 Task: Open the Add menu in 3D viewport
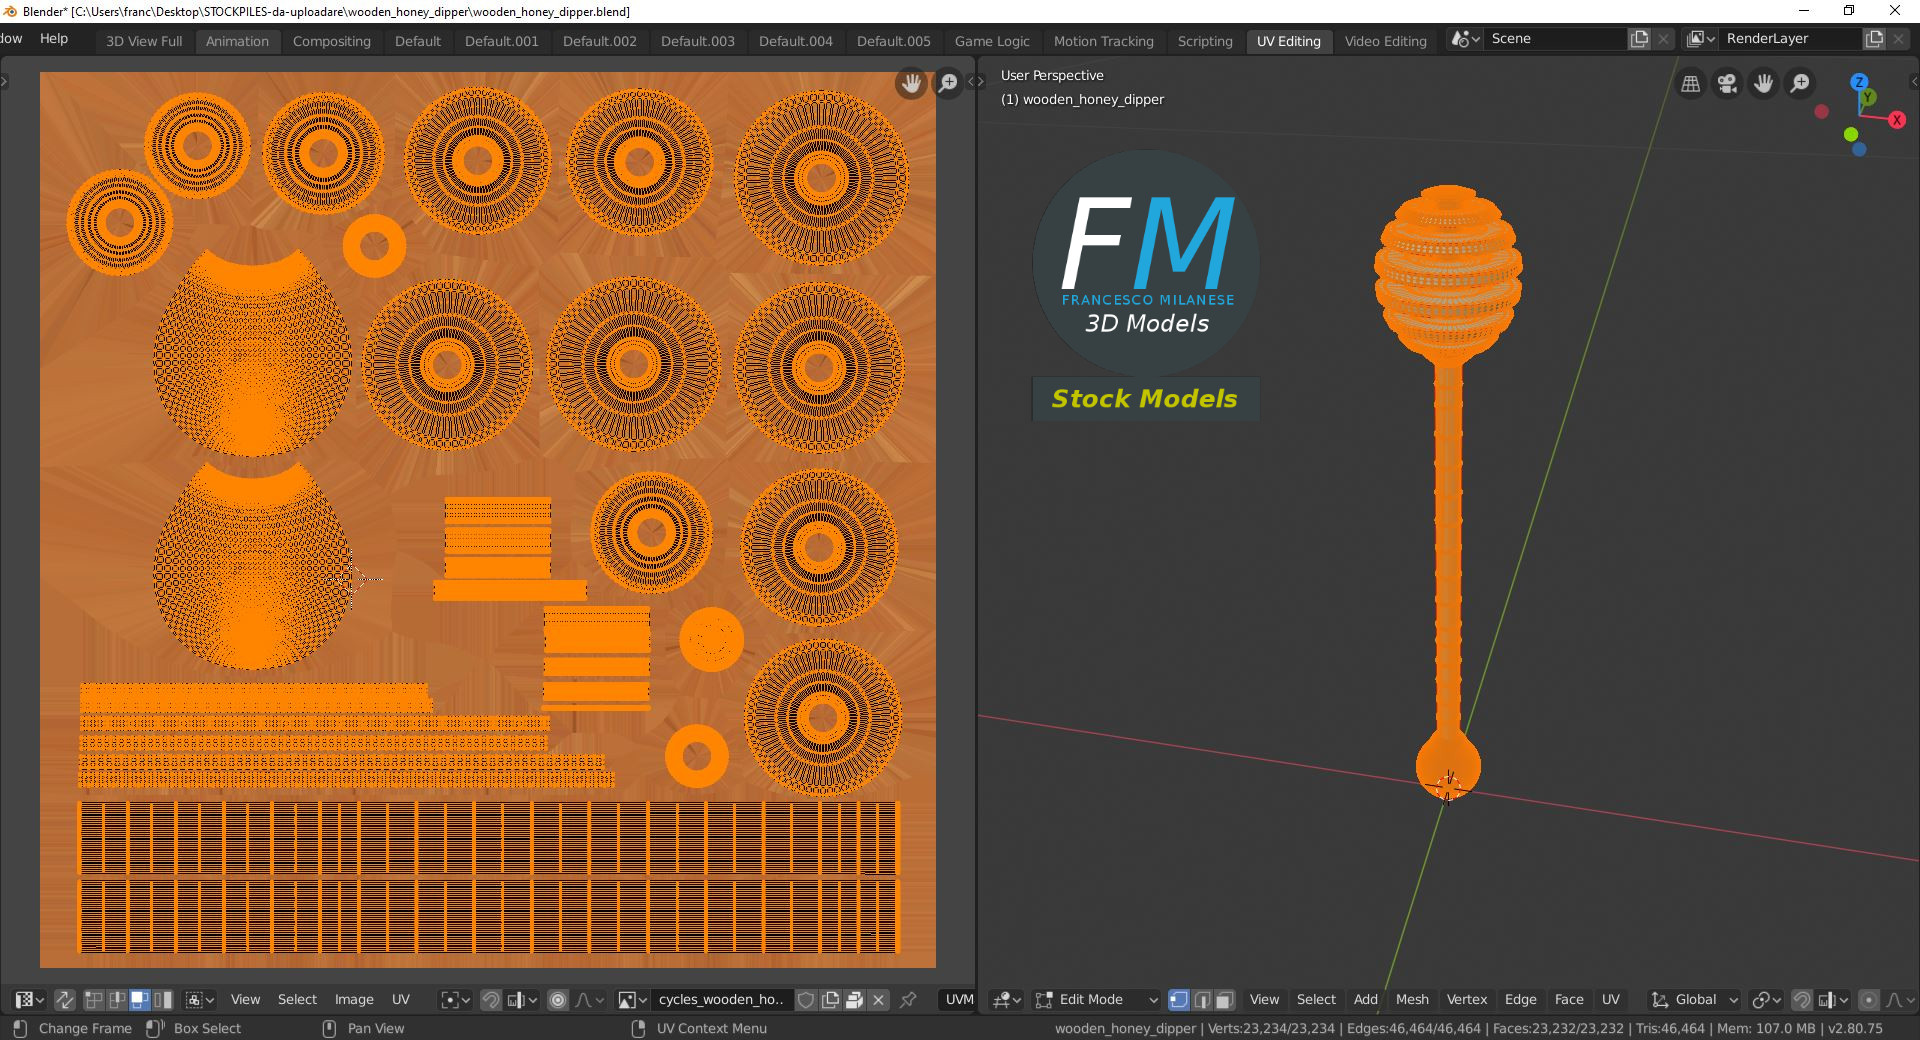1365,999
